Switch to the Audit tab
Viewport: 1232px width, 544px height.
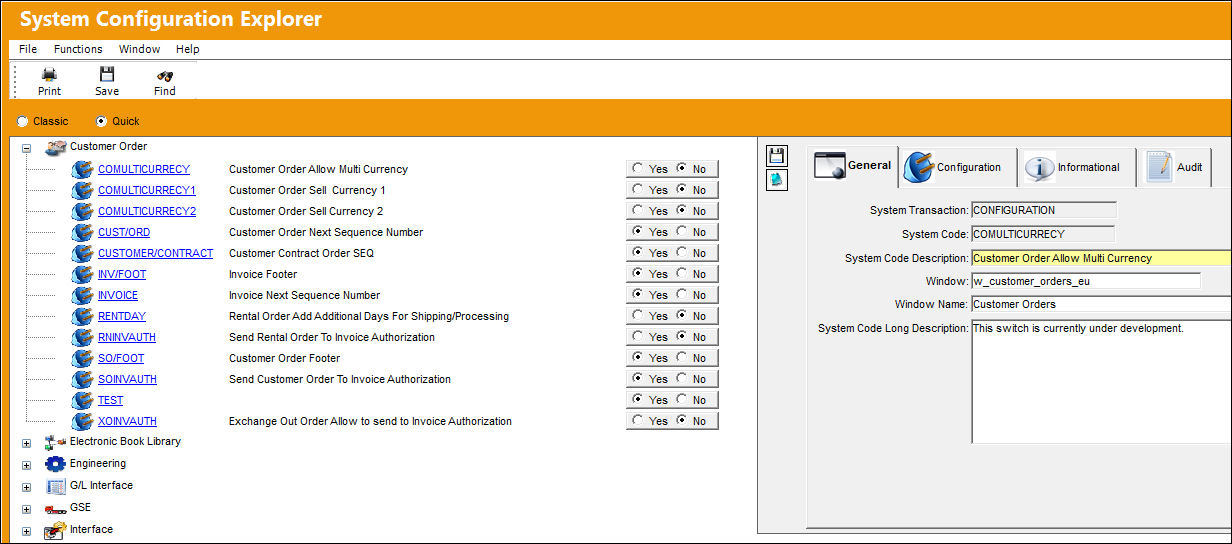tap(1175, 167)
